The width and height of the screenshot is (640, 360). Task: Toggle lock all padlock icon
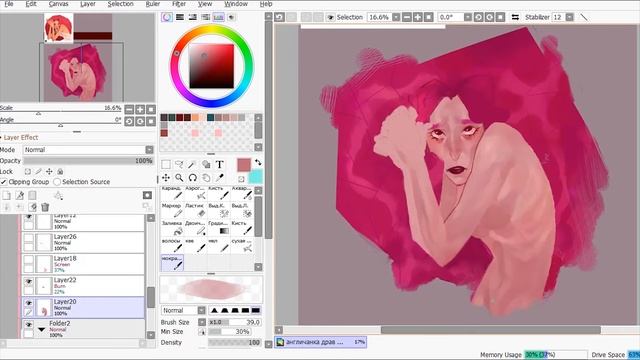pos(60,171)
